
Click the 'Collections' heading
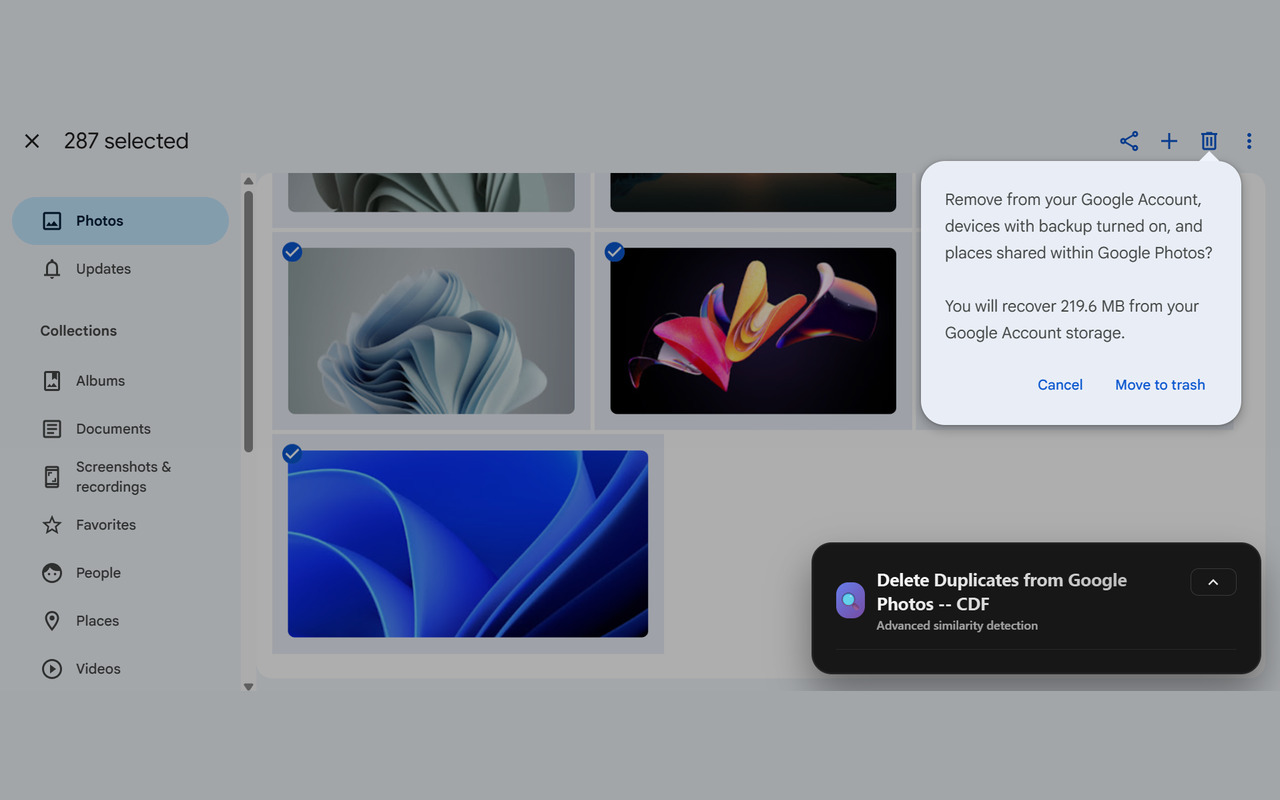point(78,331)
